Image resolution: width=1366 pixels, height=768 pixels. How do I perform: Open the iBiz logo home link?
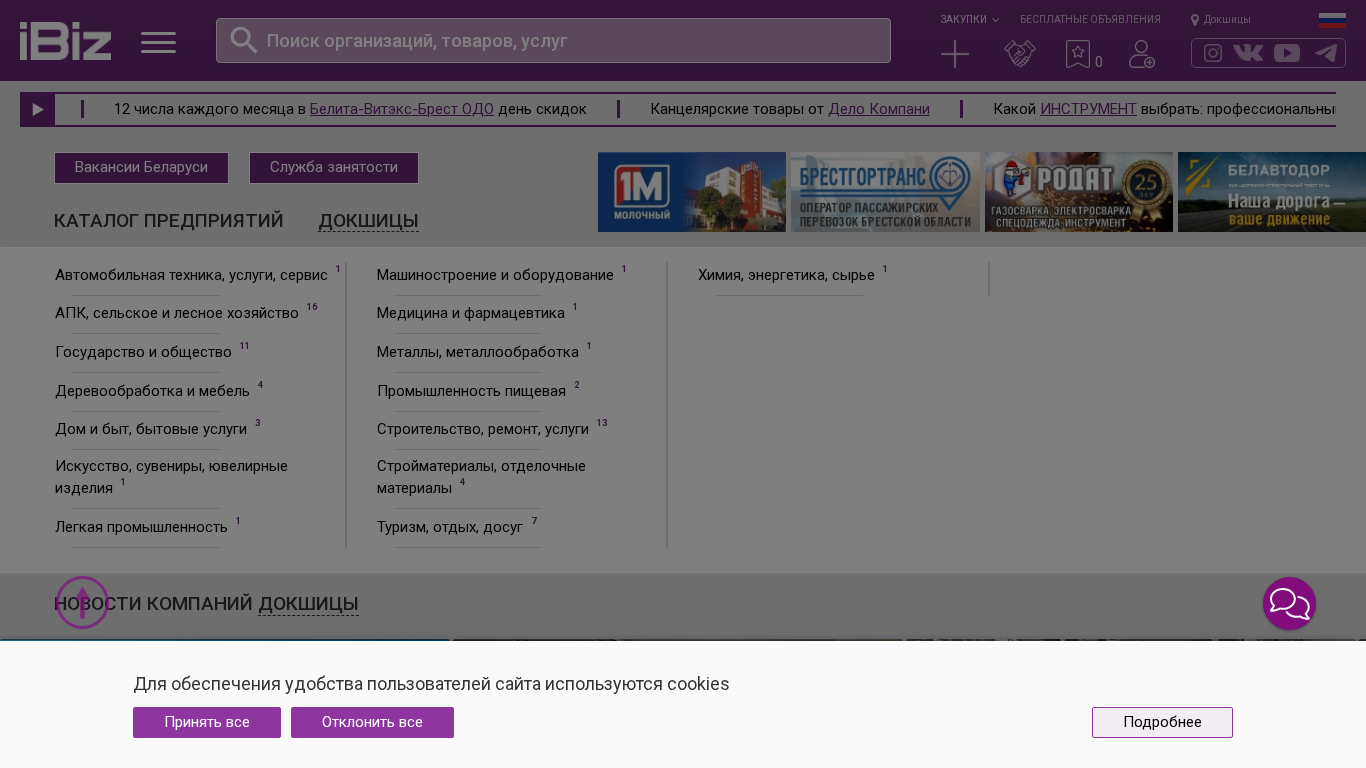(65, 41)
